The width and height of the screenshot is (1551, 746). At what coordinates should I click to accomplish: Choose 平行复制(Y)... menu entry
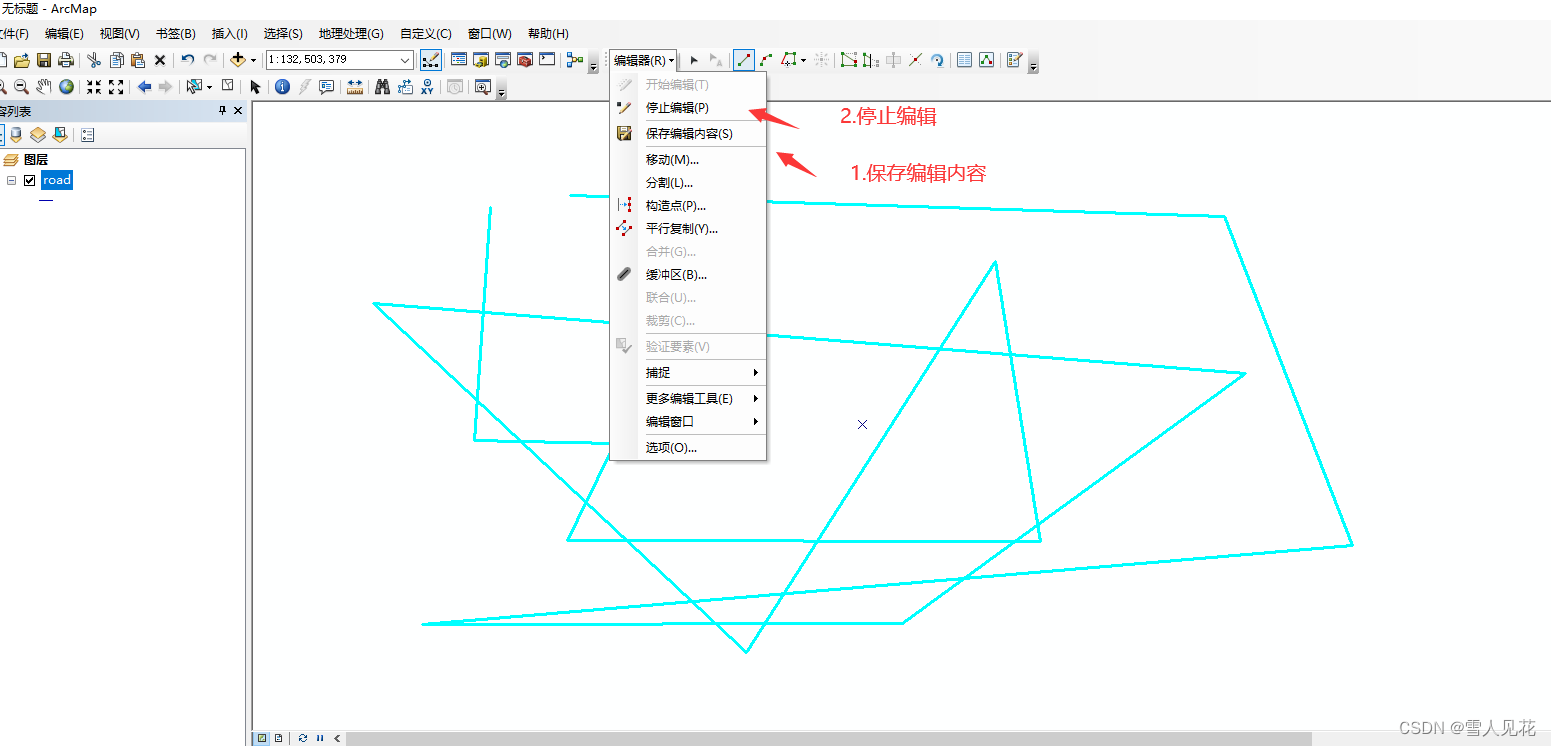688,229
